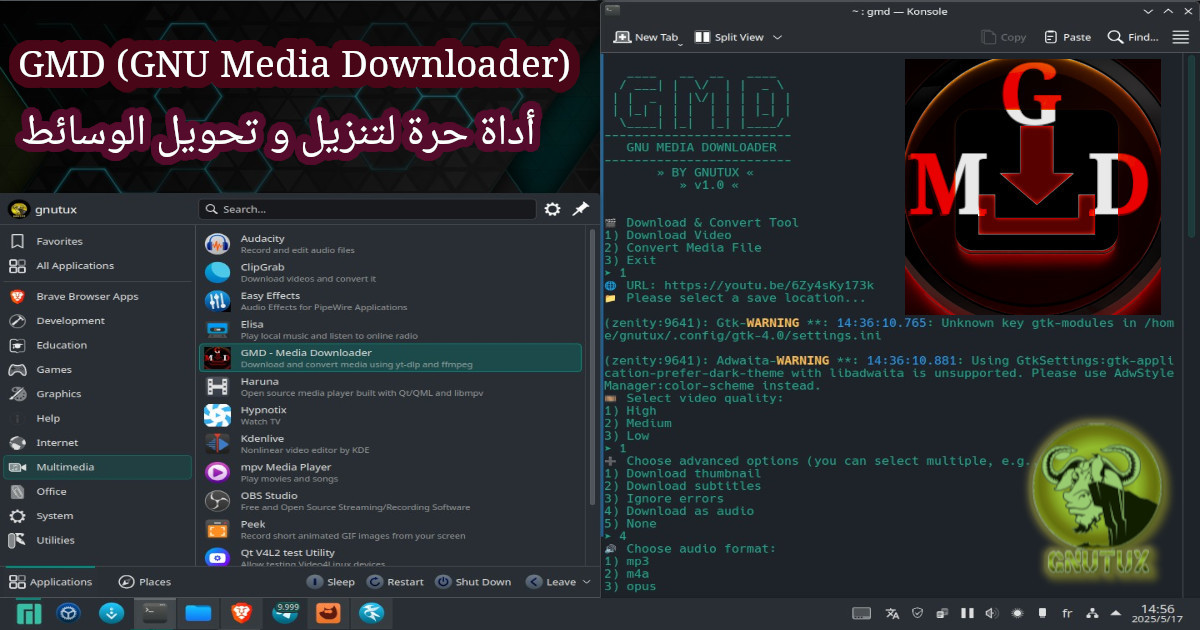1200x630 pixels.
Task: Click the Paste button in Konsole
Action: 1067,37
